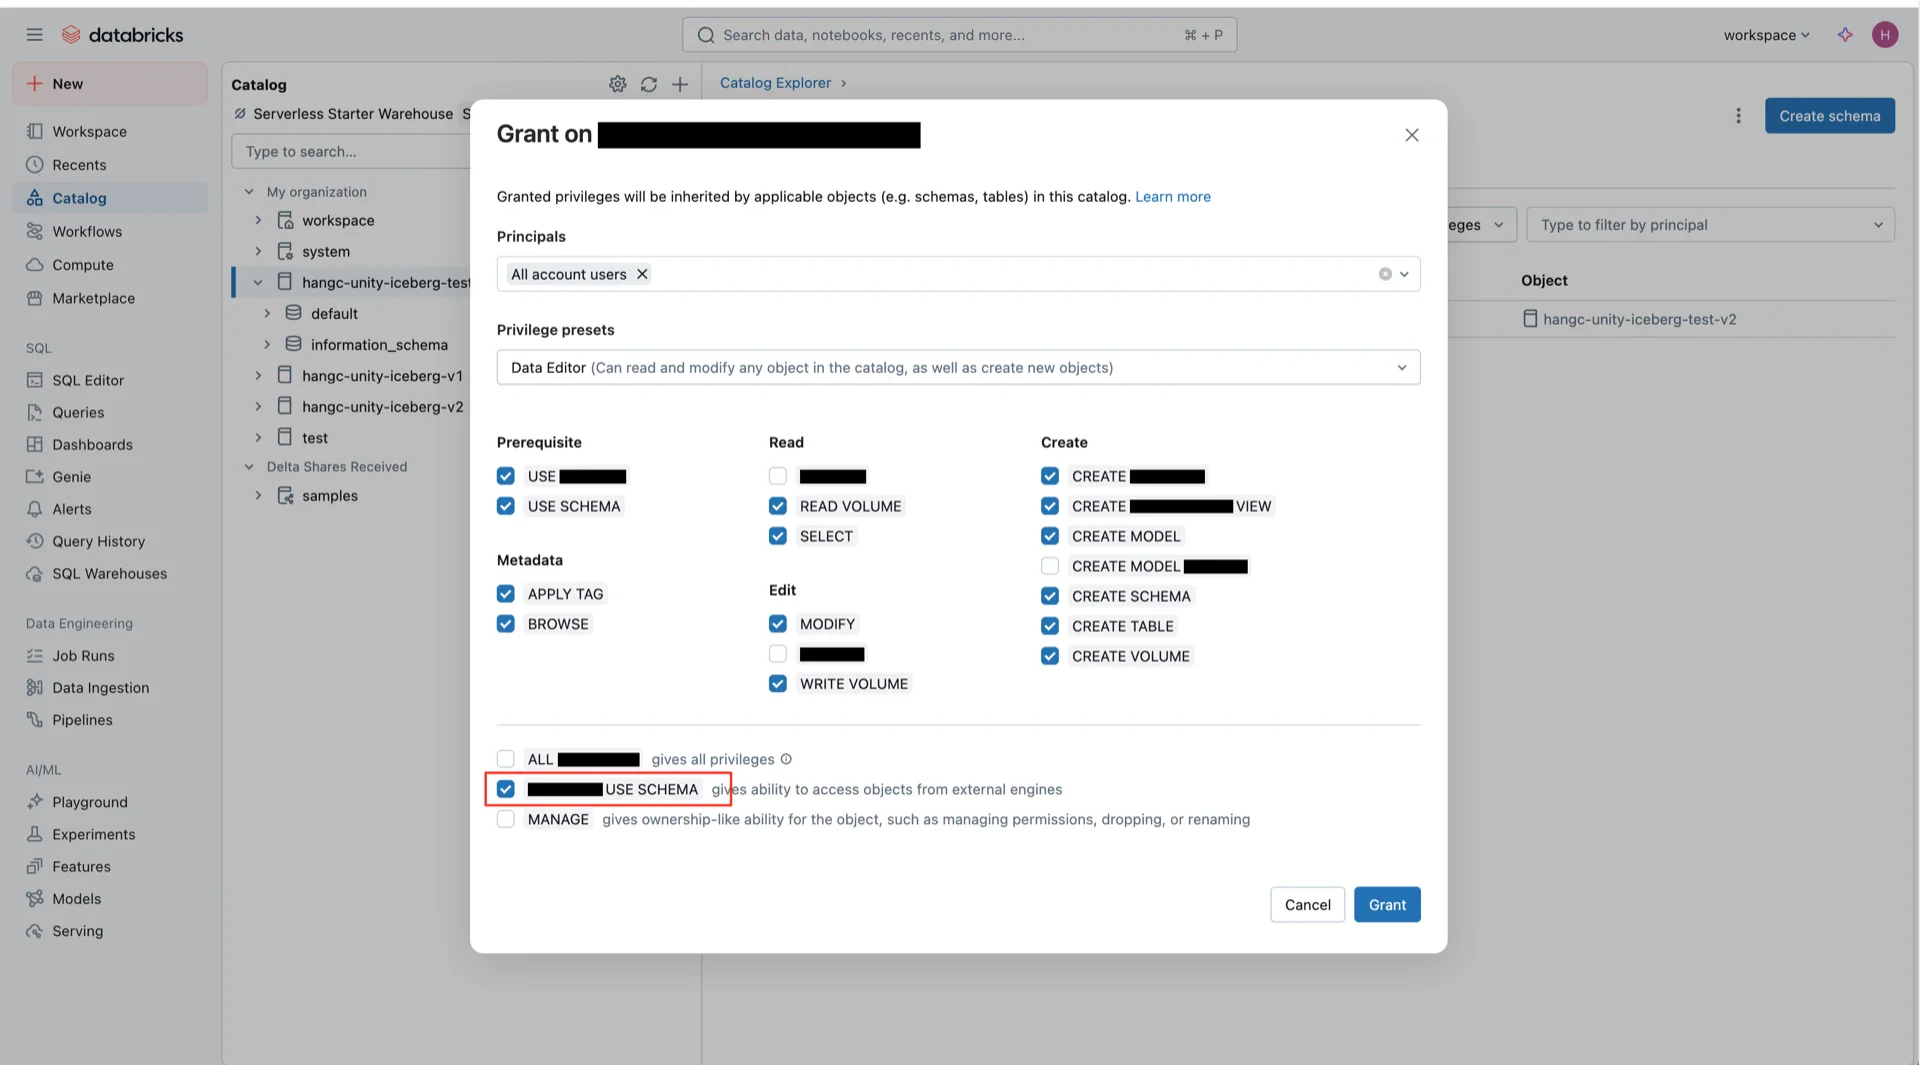
Task: Click the New button
Action: (x=110, y=84)
